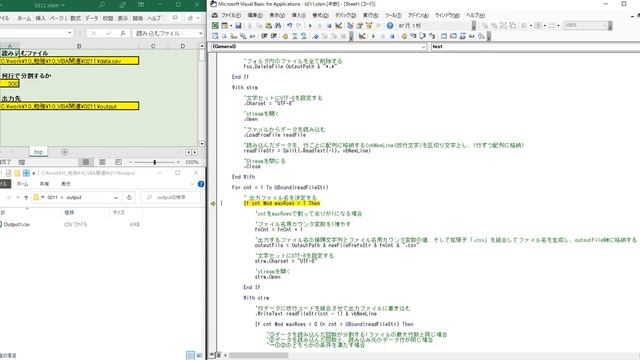The width and height of the screenshot is (640, 360).
Task: Click the VBA horizontal scrollbar thumb
Action: click(x=258, y=356)
